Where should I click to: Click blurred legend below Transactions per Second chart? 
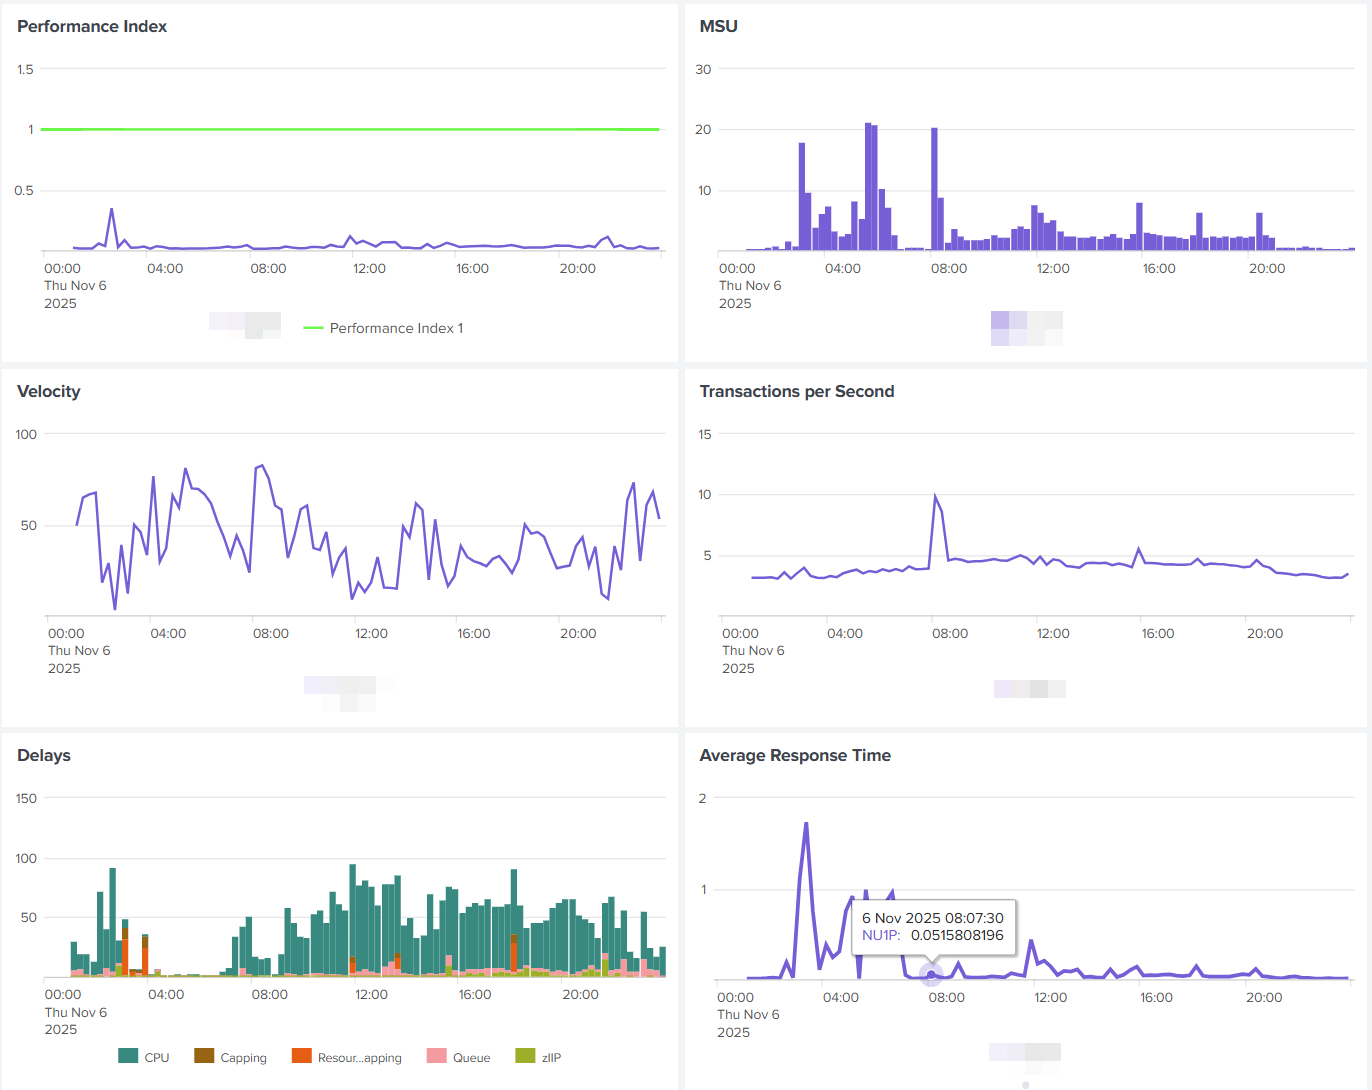[1030, 689]
